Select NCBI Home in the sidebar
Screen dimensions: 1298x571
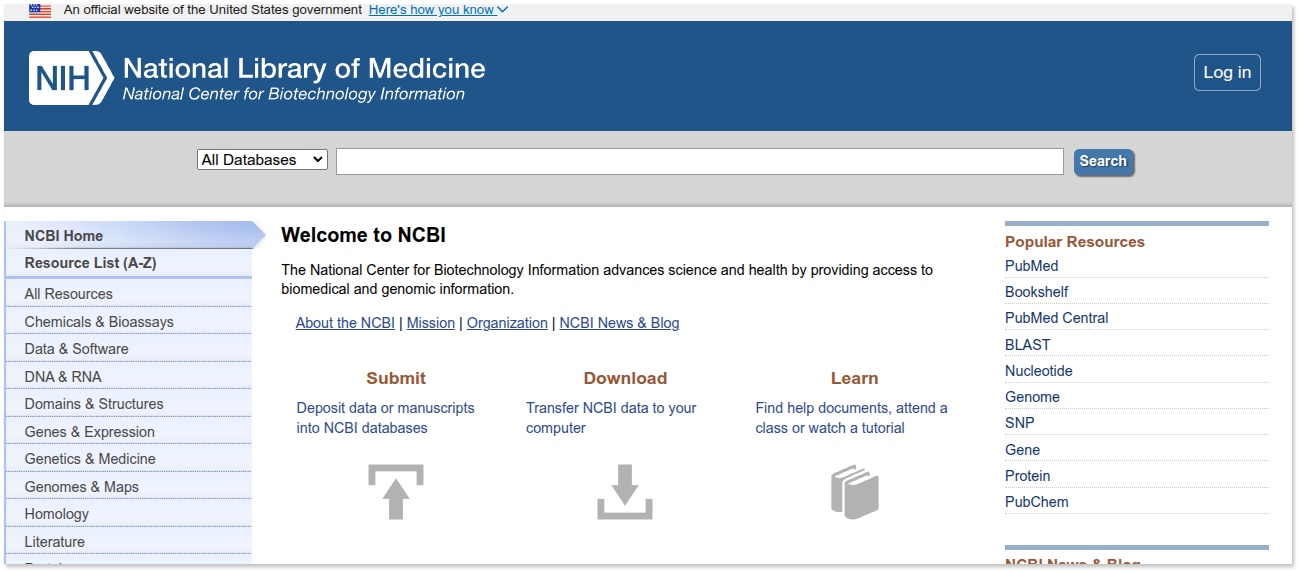pos(64,236)
